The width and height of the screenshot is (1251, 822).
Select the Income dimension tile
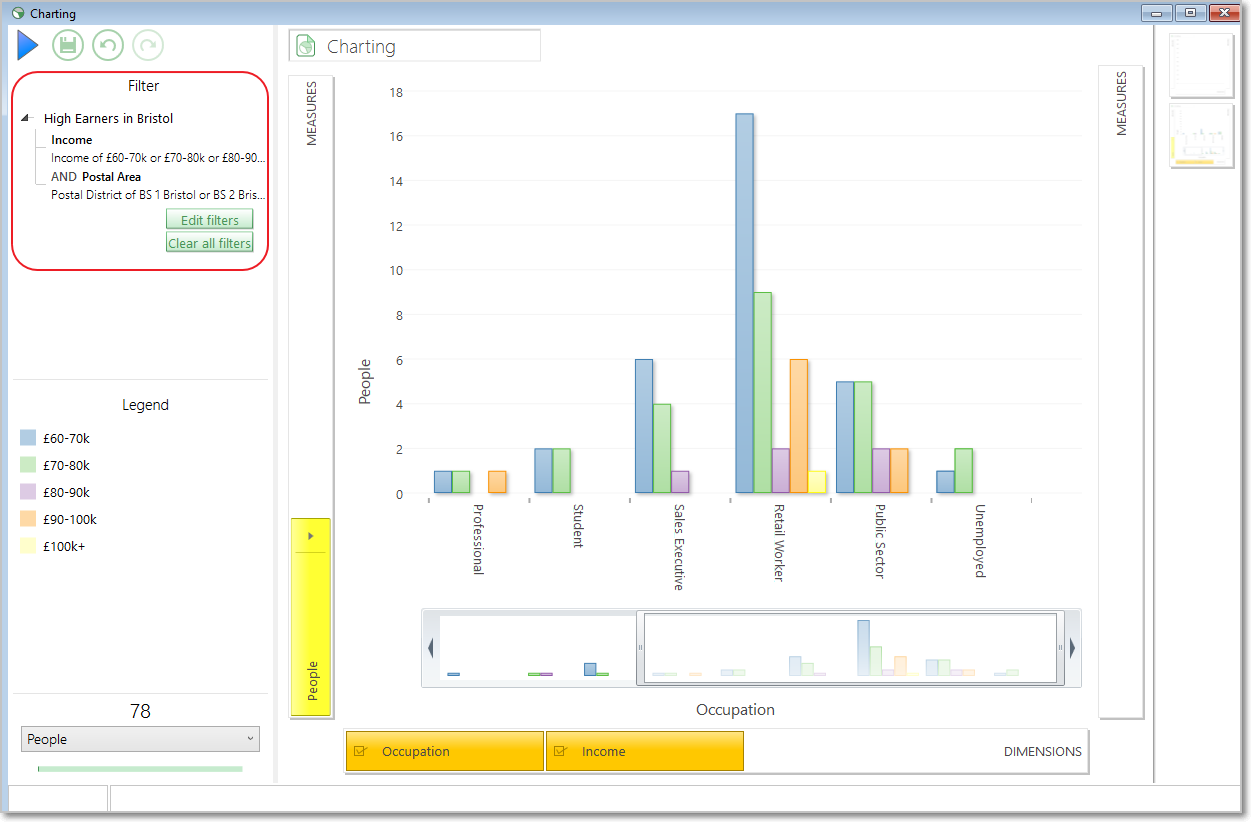tap(645, 751)
